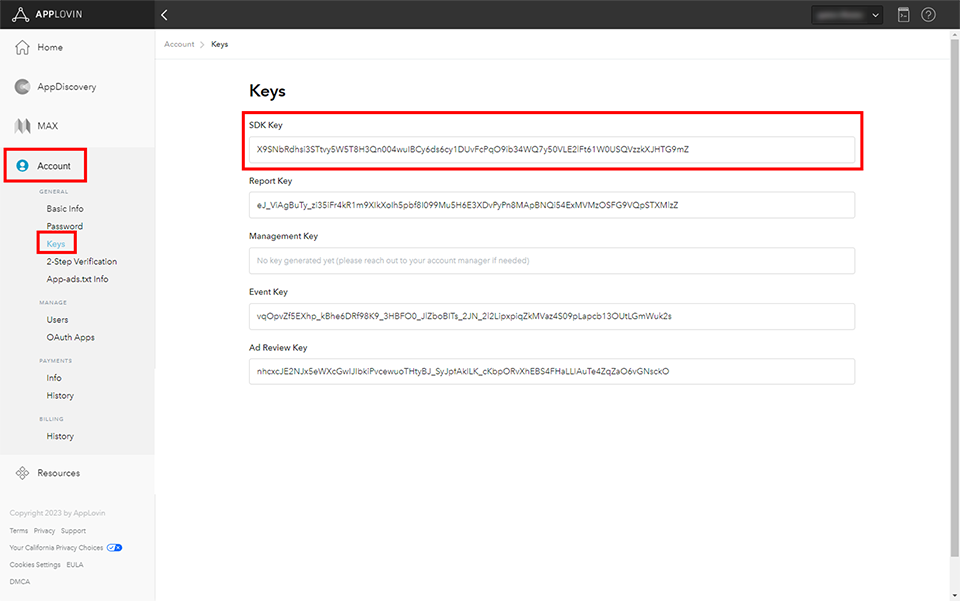Click the page's vertical scrollbar thumb
Screen dimensions: 960x601
[954, 297]
